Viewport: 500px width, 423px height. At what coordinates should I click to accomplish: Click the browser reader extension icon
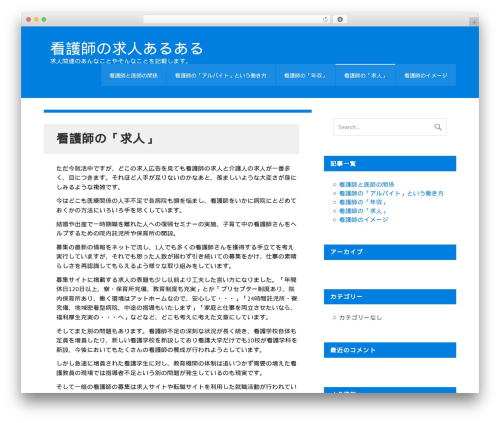(x=340, y=19)
